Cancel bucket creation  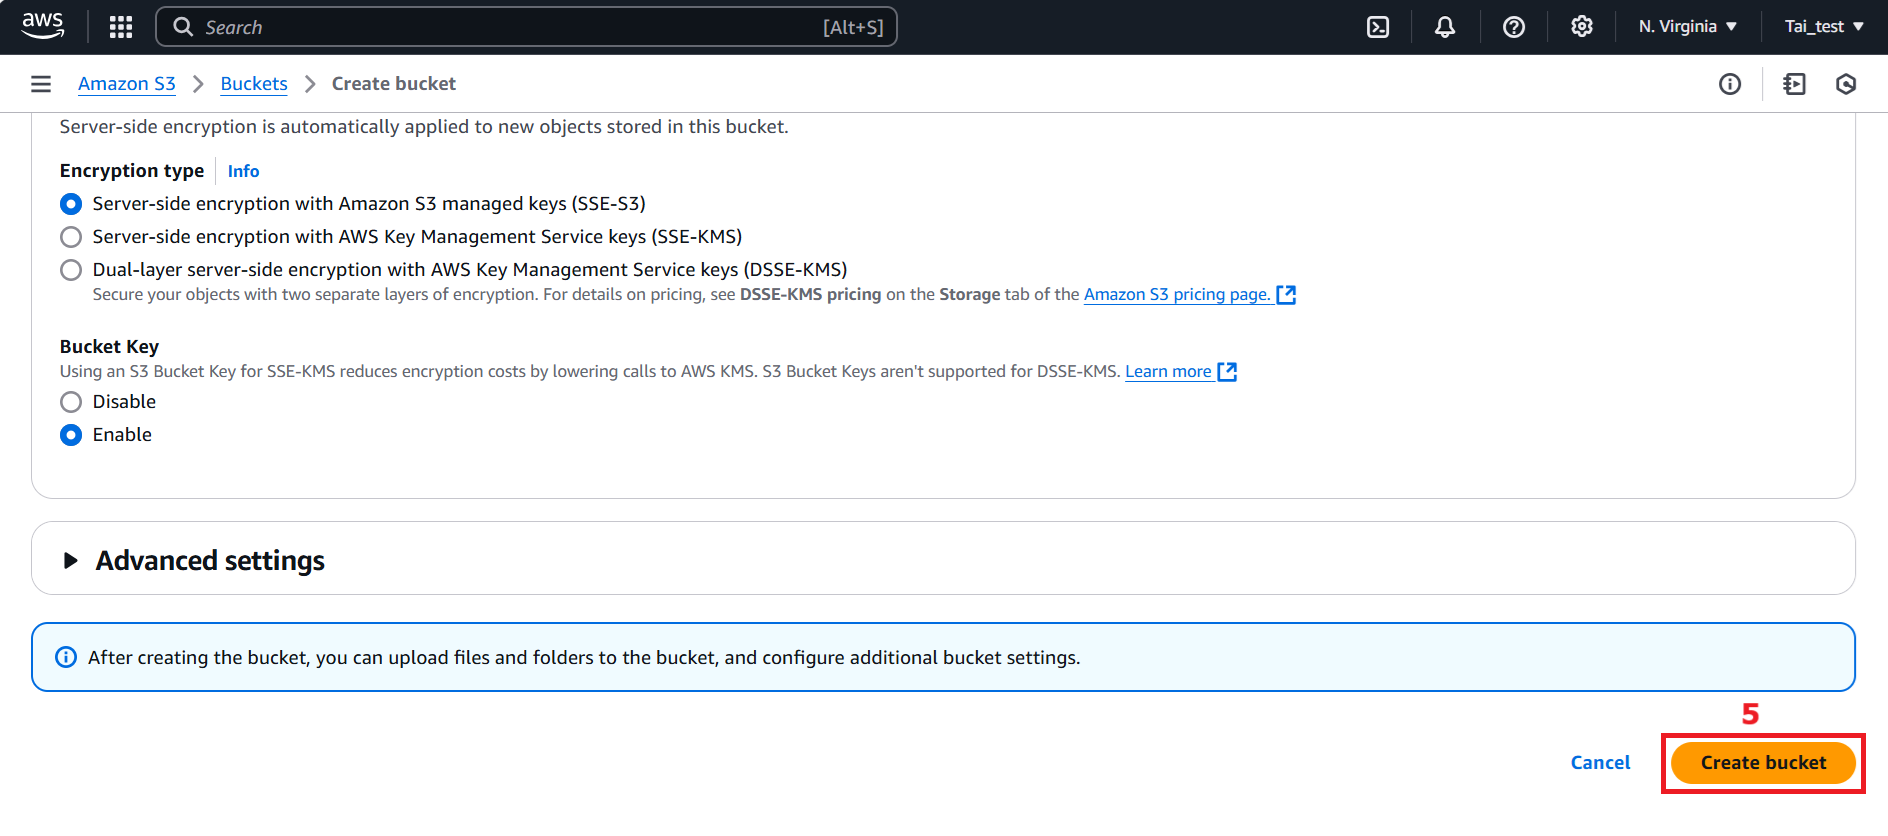(x=1600, y=763)
